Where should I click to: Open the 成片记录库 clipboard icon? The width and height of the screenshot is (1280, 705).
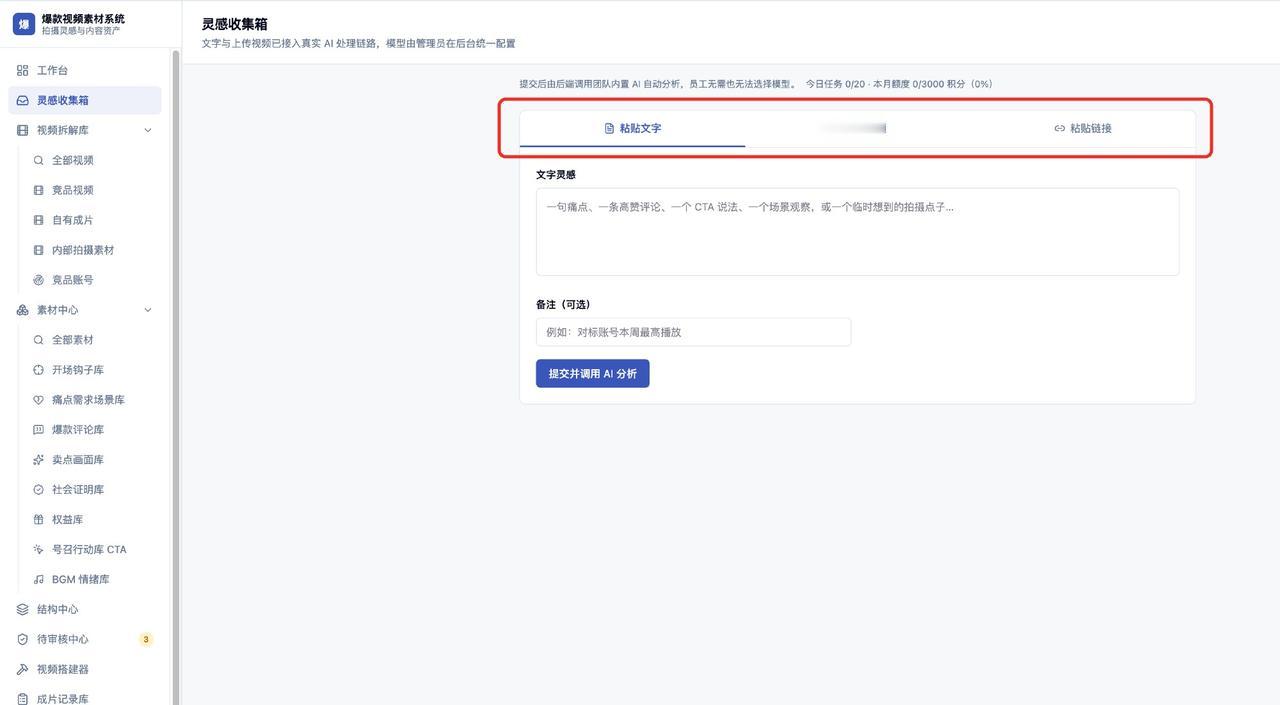(22, 699)
